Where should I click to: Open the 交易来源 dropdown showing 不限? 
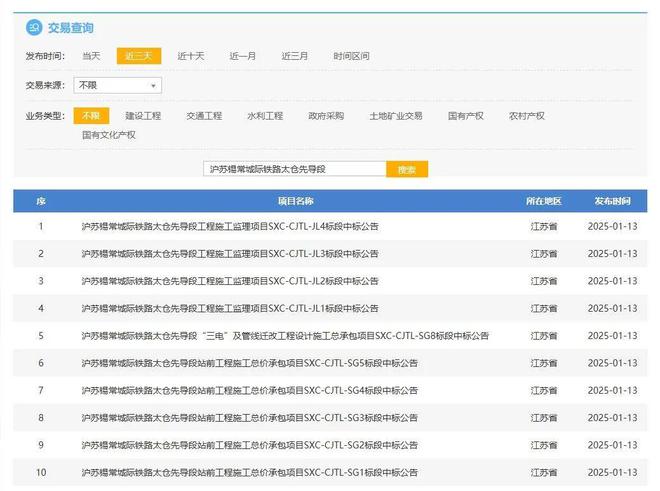tap(117, 85)
